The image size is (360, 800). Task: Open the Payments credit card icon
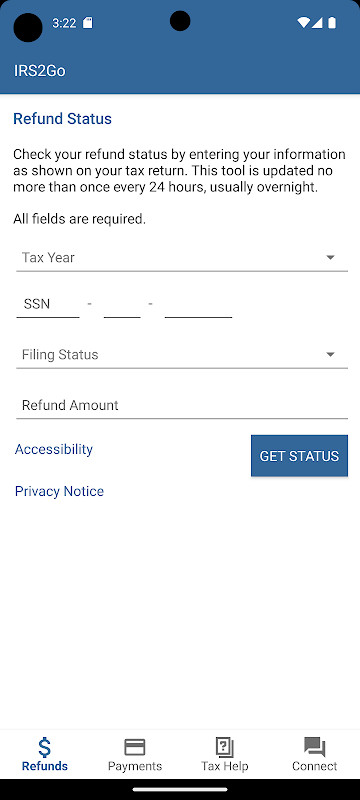135,747
